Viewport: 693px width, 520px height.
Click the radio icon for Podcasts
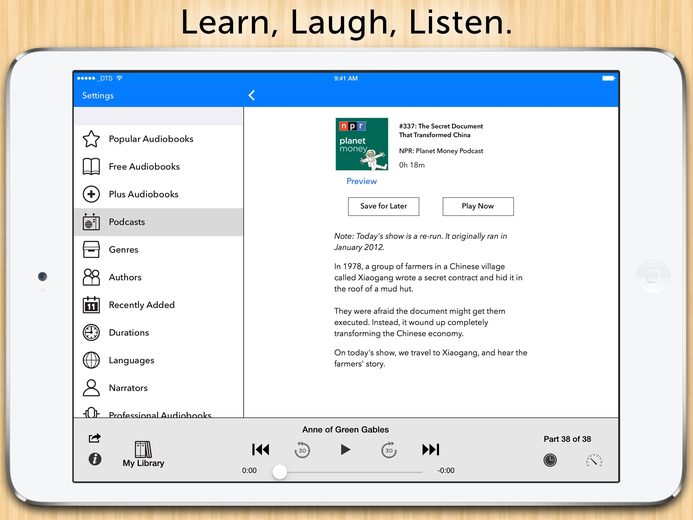tap(91, 222)
